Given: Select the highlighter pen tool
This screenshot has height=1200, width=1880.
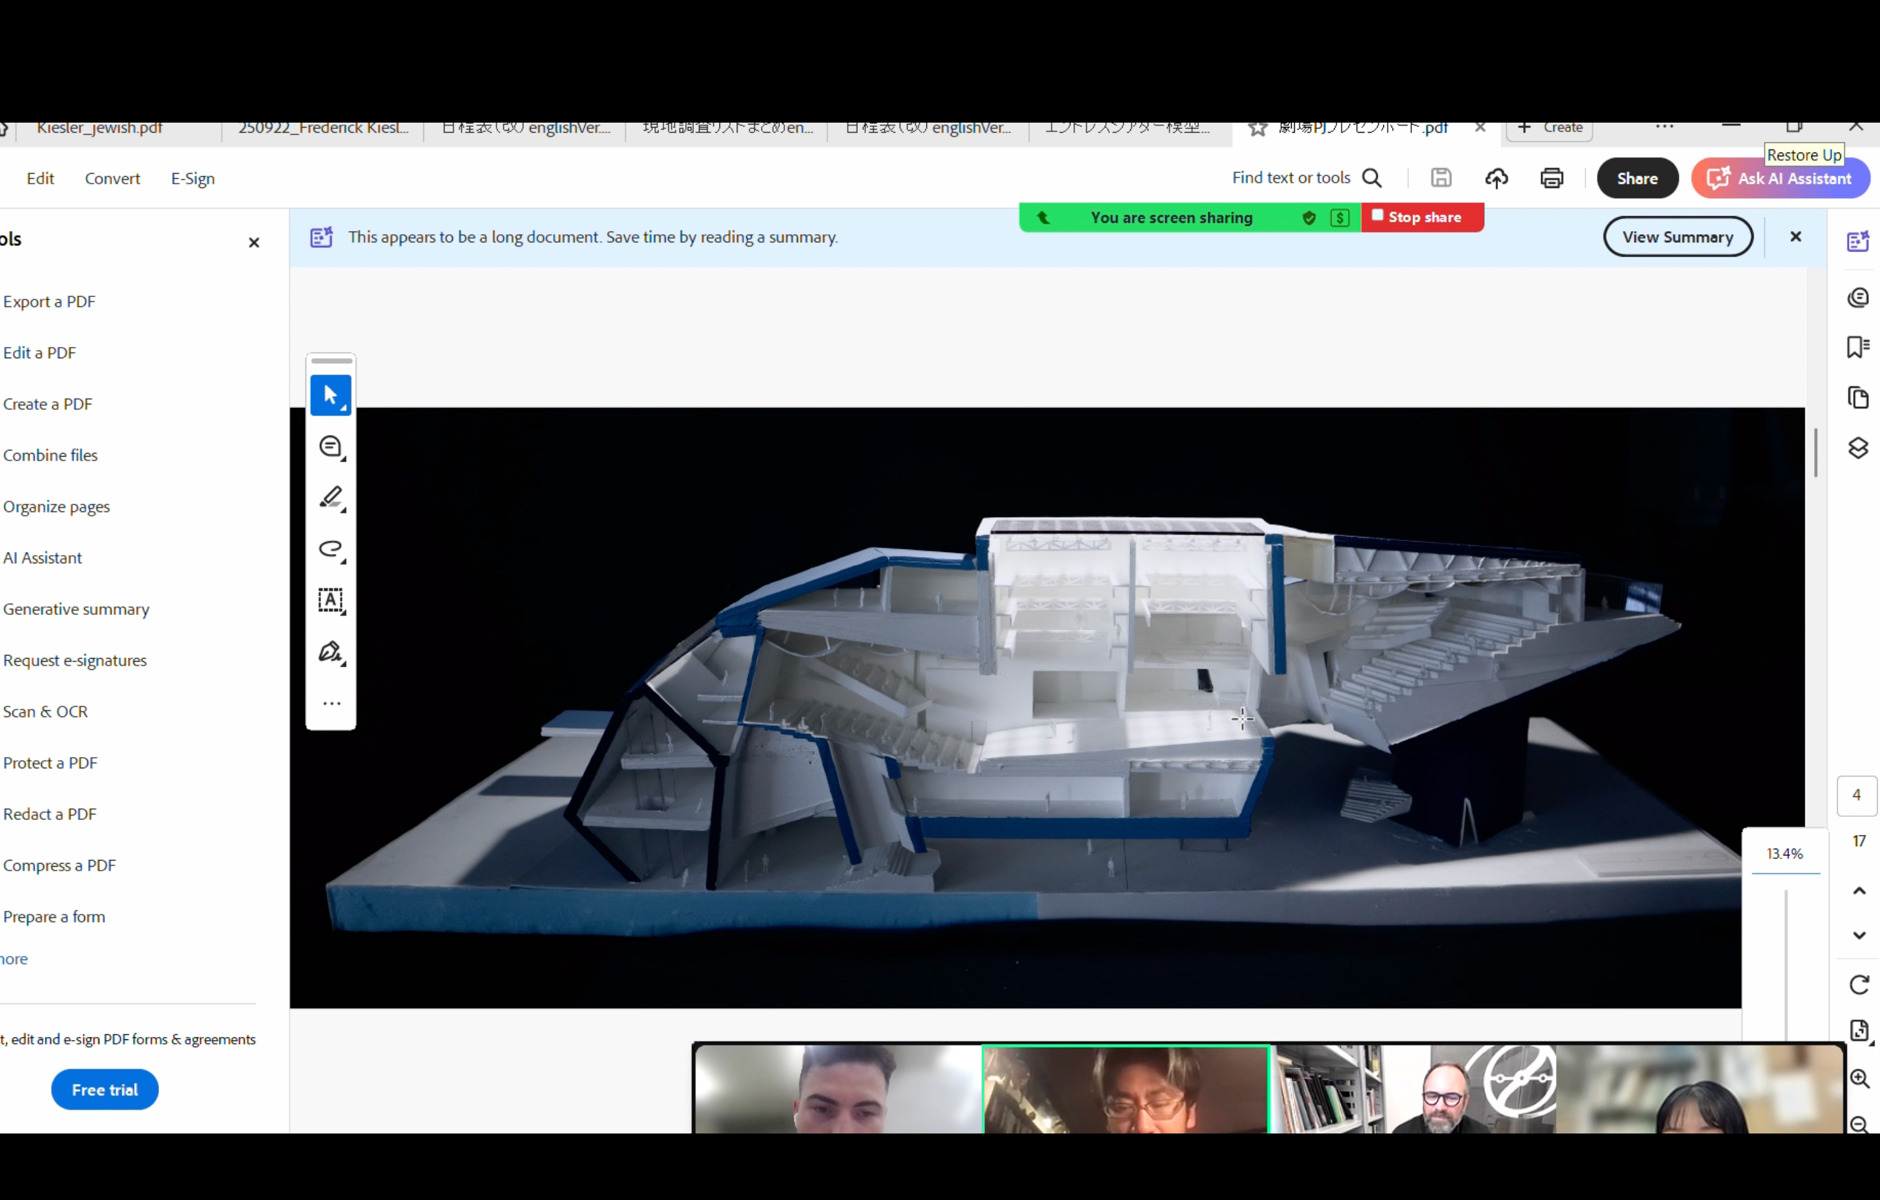Looking at the screenshot, I should click(x=330, y=498).
